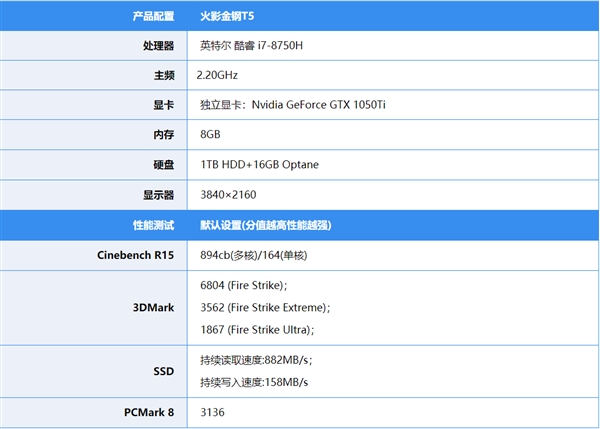Select the 6804 Fire Strike score
The image size is (600, 429).
pyautogui.click(x=252, y=285)
